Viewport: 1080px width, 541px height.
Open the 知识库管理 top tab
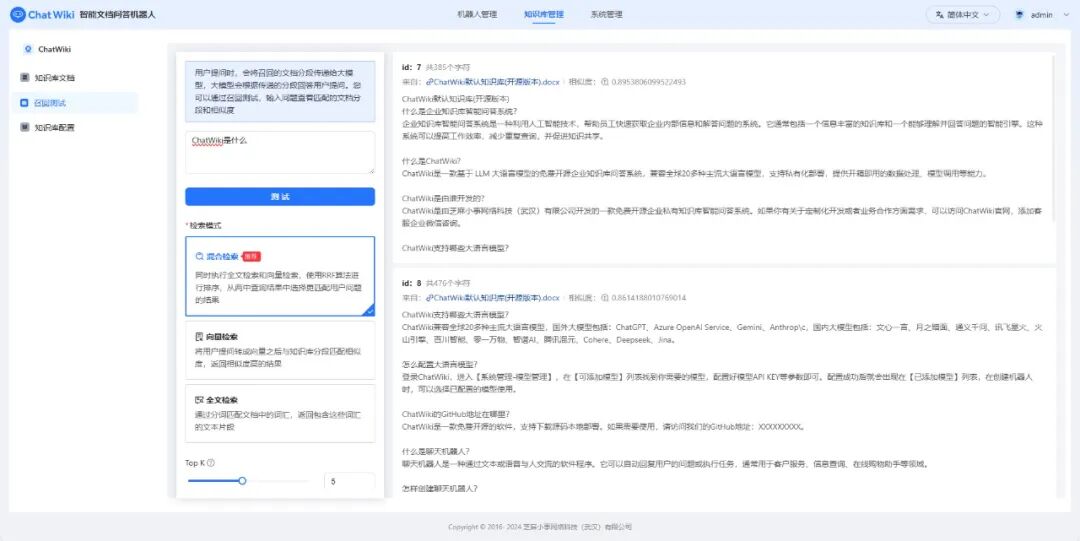coord(543,14)
